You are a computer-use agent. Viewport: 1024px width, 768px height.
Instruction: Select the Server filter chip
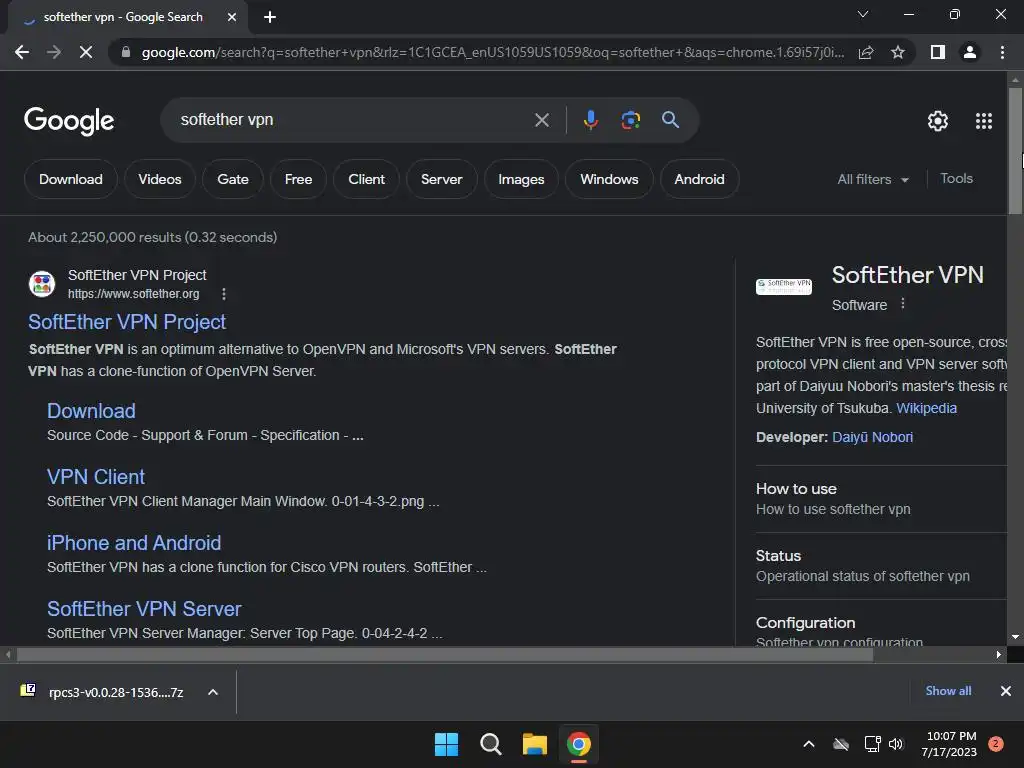click(441, 179)
